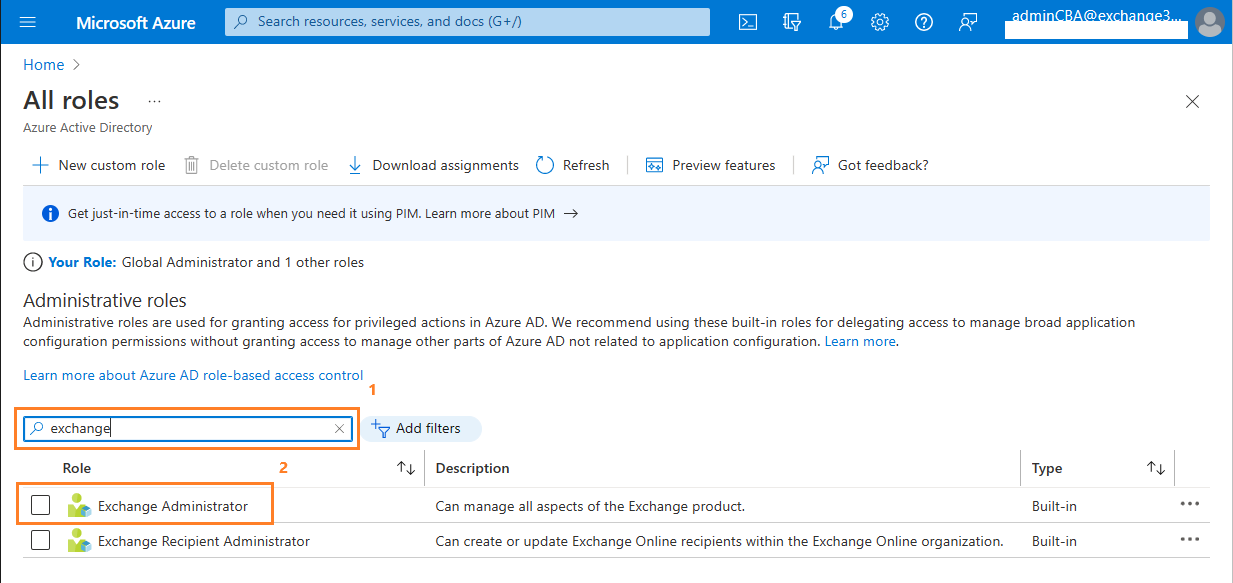Viewport: 1233px width, 583px height.
Task: Click the blue info icon in PIM banner
Action: pyautogui.click(x=50, y=213)
